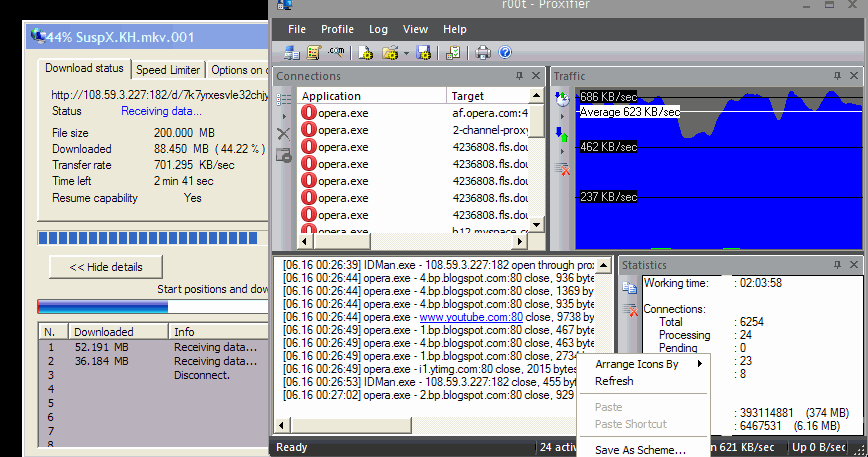
Task: Click the Statistics reset red-X icon
Action: point(630,310)
